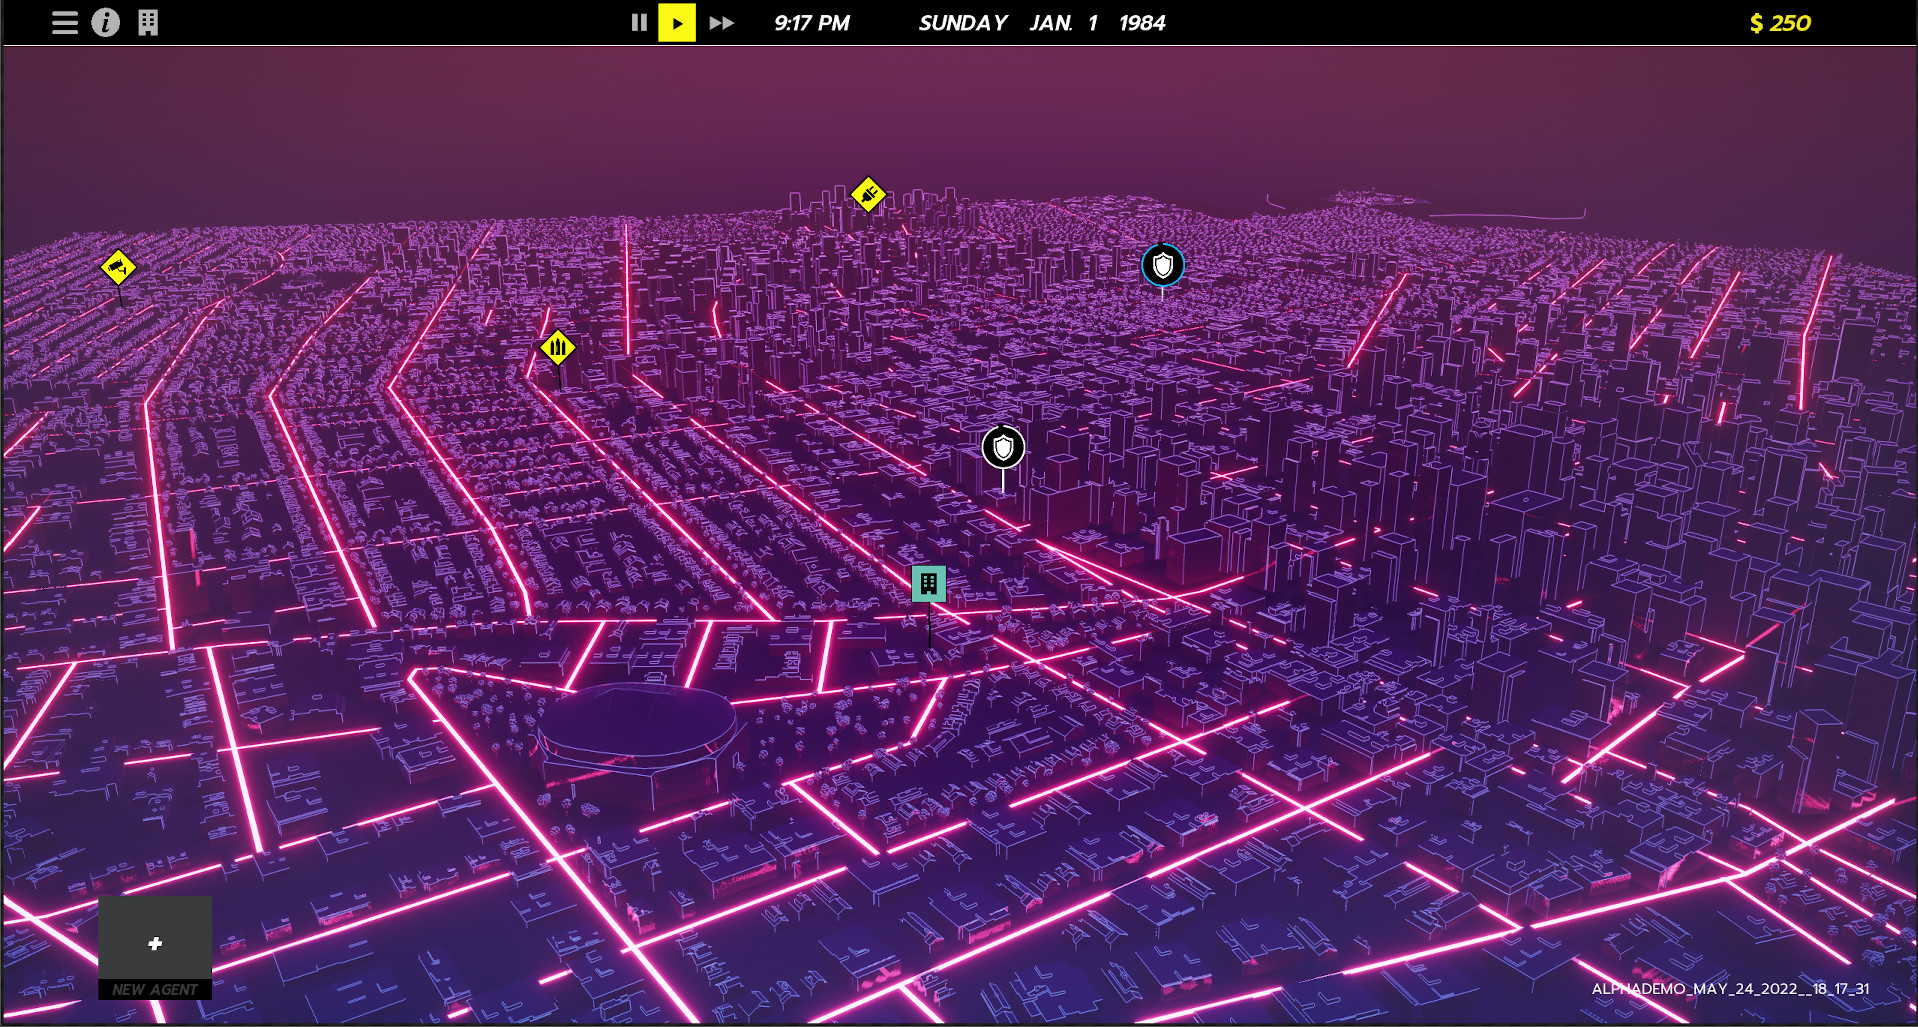This screenshot has width=1918, height=1027.
Task: Click the highlighted yellow play button
Action: click(x=677, y=22)
